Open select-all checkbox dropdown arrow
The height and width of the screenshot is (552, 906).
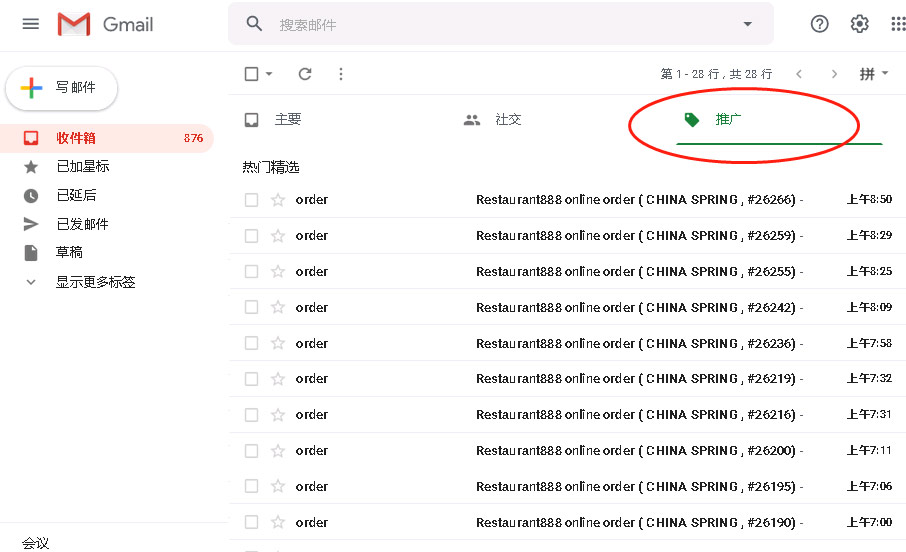pos(269,74)
